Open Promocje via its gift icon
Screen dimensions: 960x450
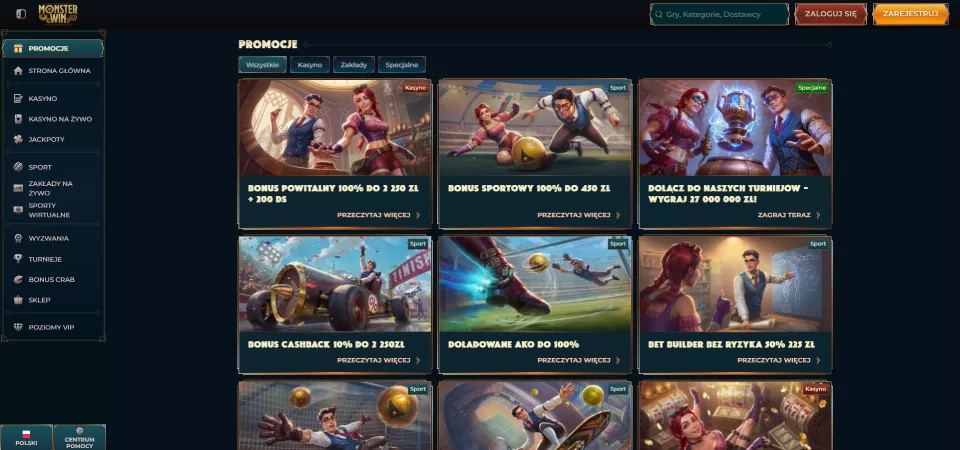18,48
